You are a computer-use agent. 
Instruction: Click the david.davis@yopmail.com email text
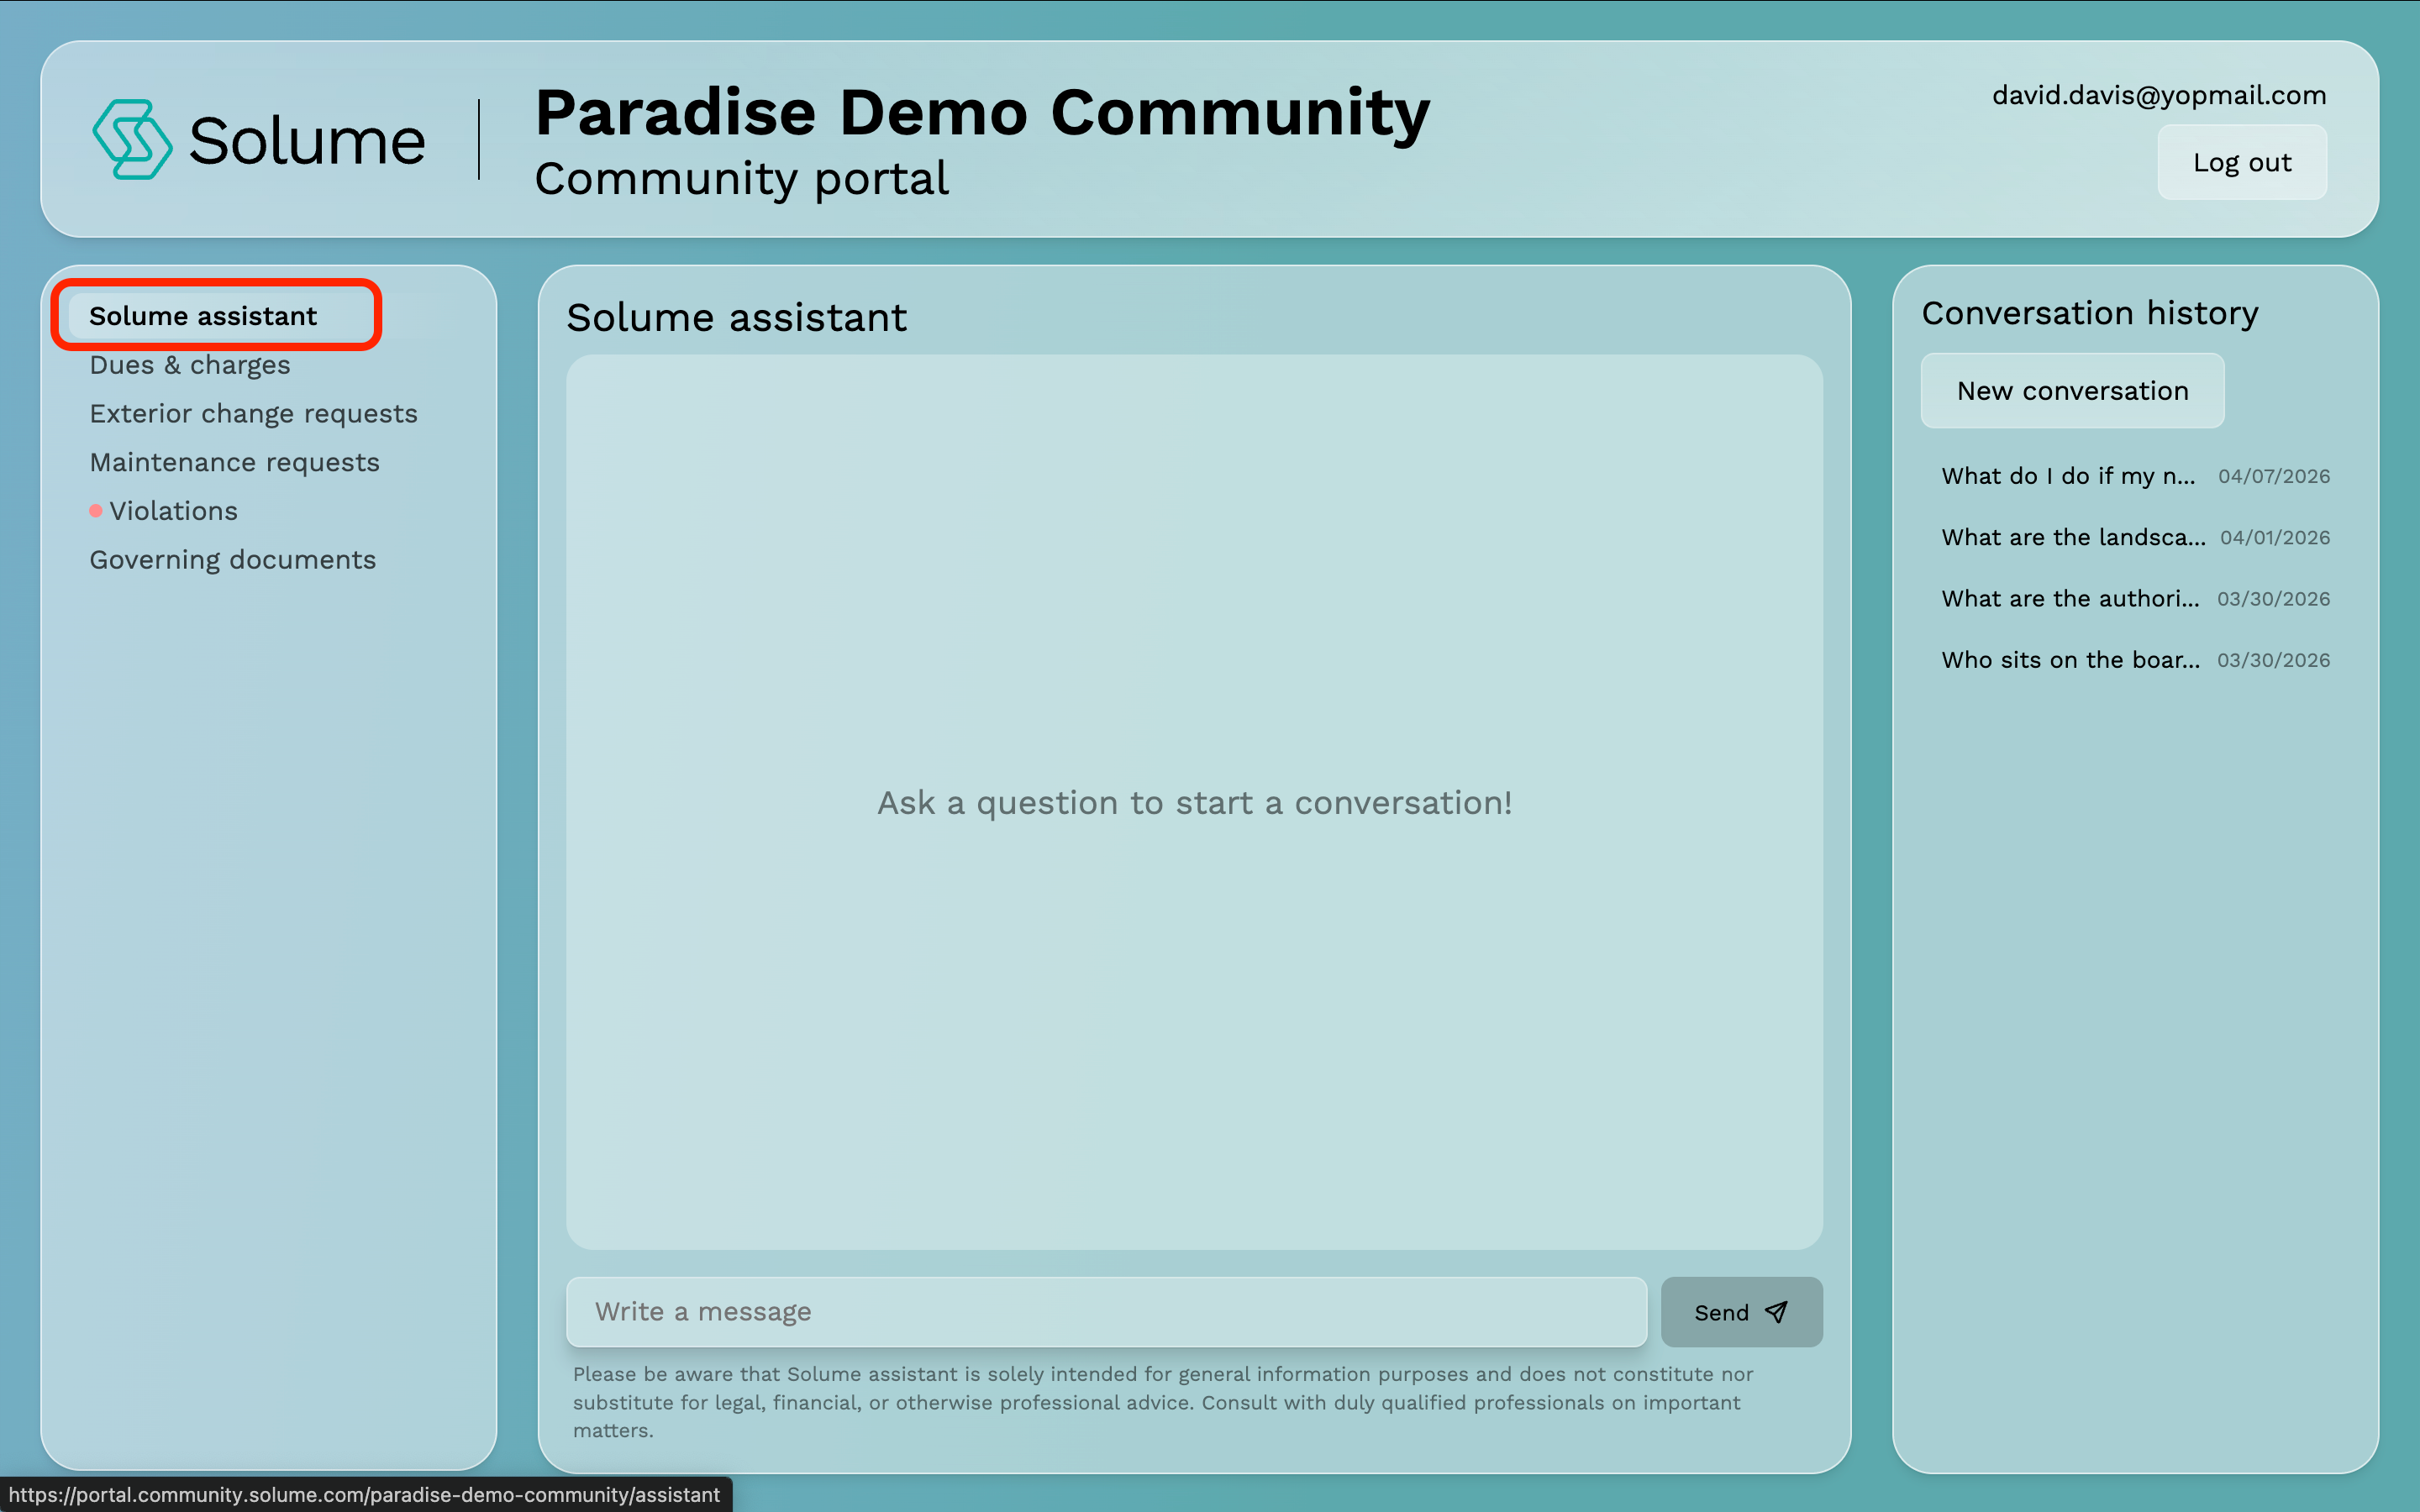[2159, 95]
